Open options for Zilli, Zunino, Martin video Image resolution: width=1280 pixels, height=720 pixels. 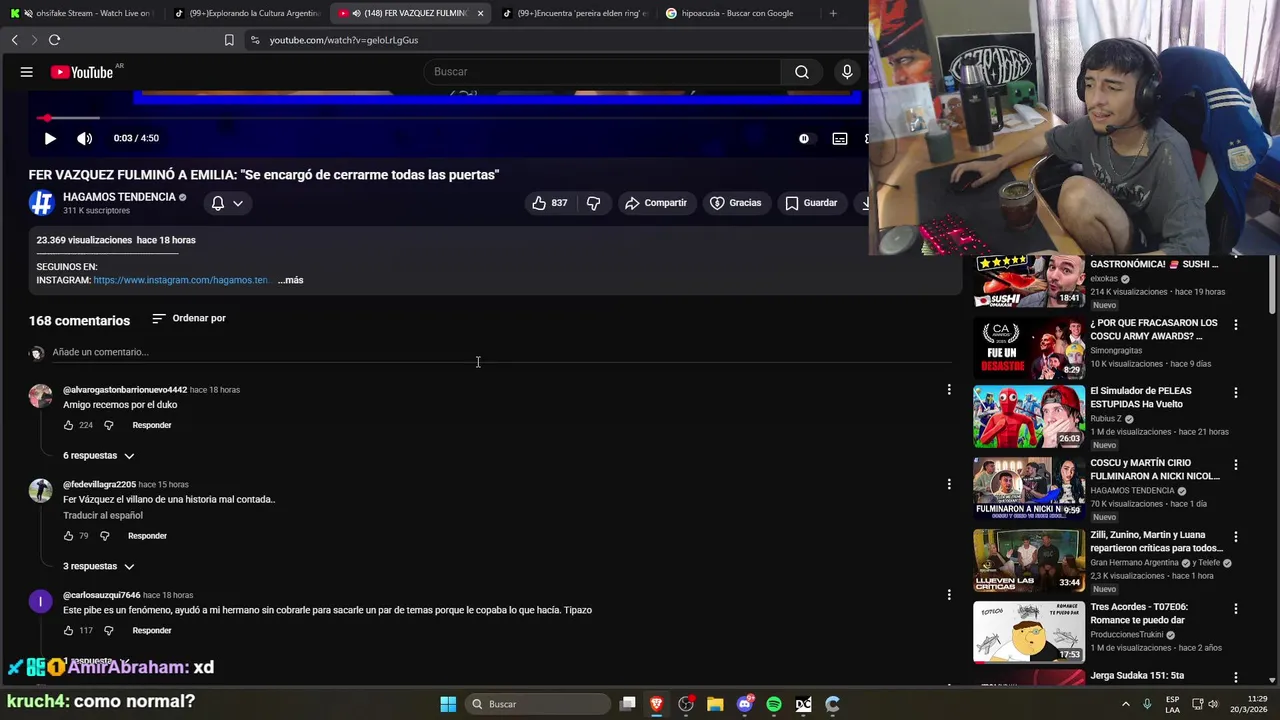[1236, 537]
